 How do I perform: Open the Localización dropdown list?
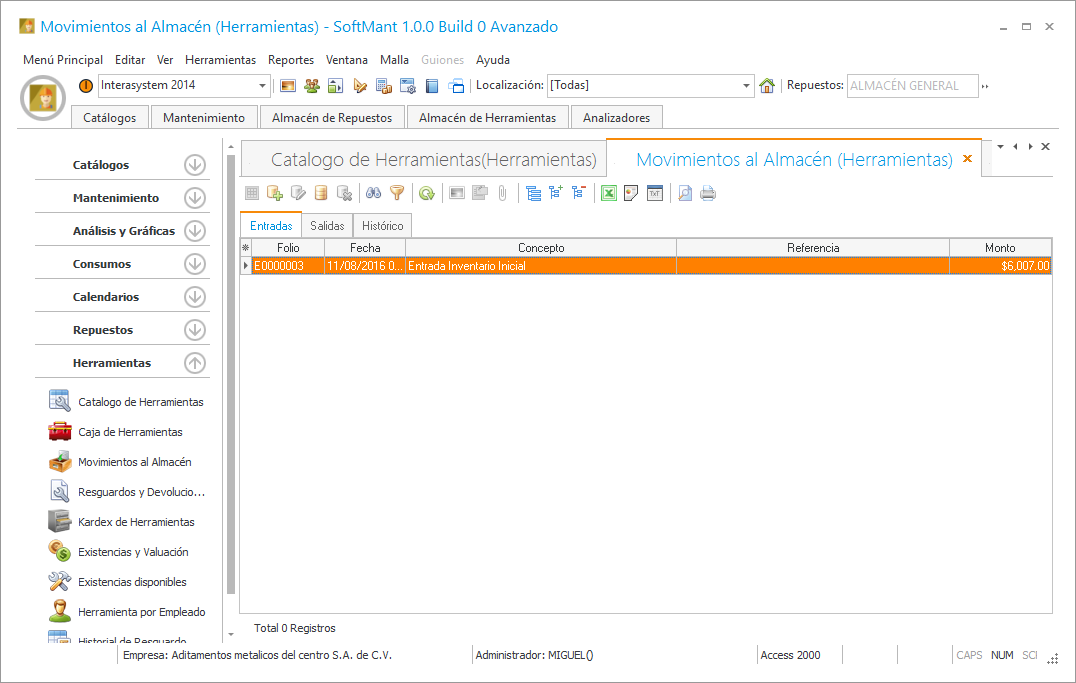pyautogui.click(x=747, y=86)
